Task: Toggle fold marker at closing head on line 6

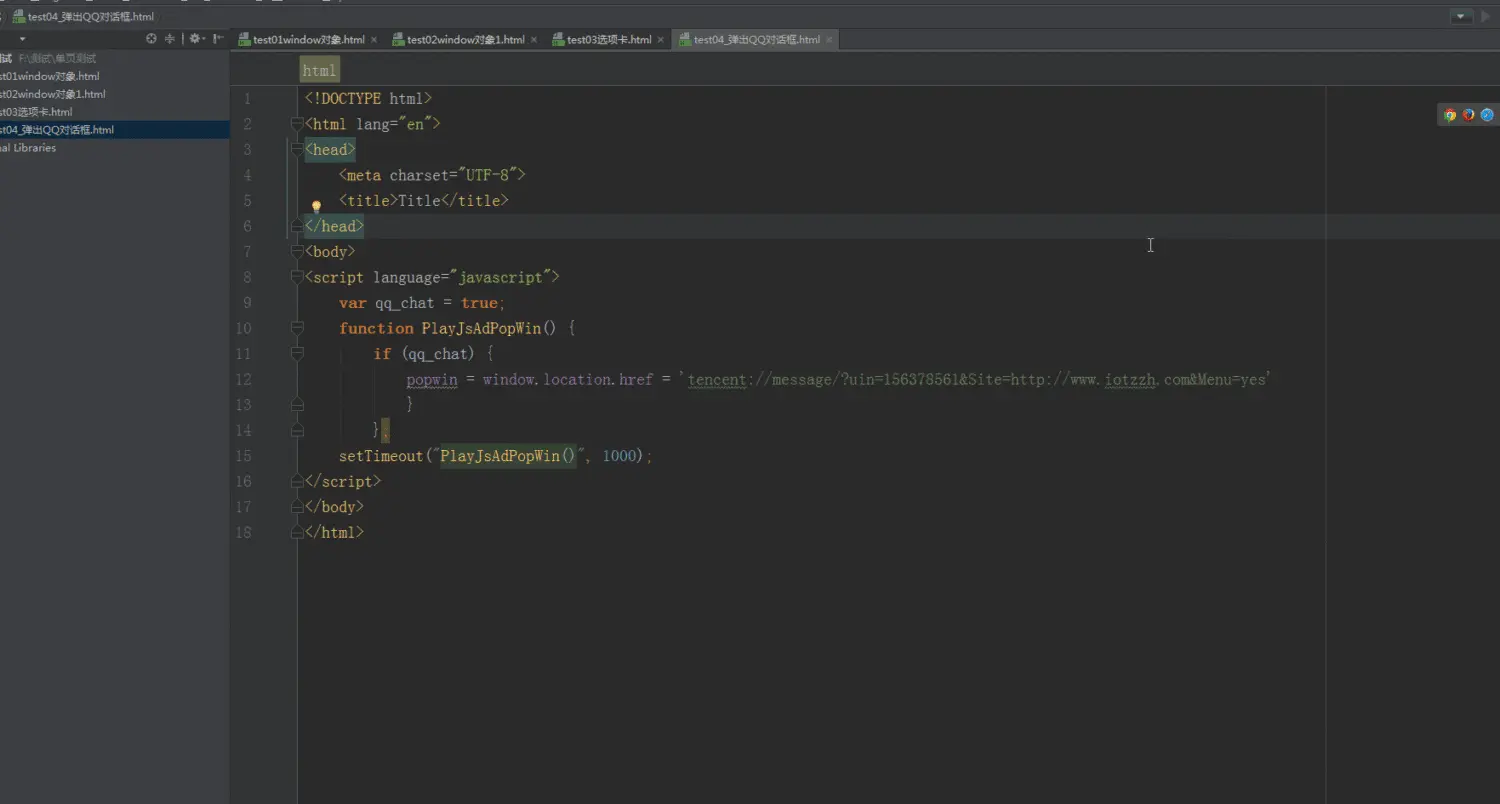Action: [x=297, y=226]
